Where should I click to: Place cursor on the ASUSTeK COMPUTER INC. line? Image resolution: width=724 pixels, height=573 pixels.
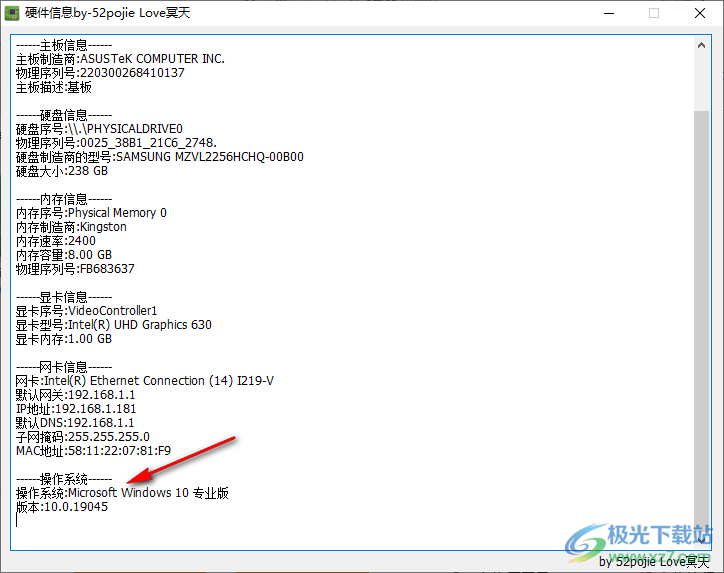[120, 58]
